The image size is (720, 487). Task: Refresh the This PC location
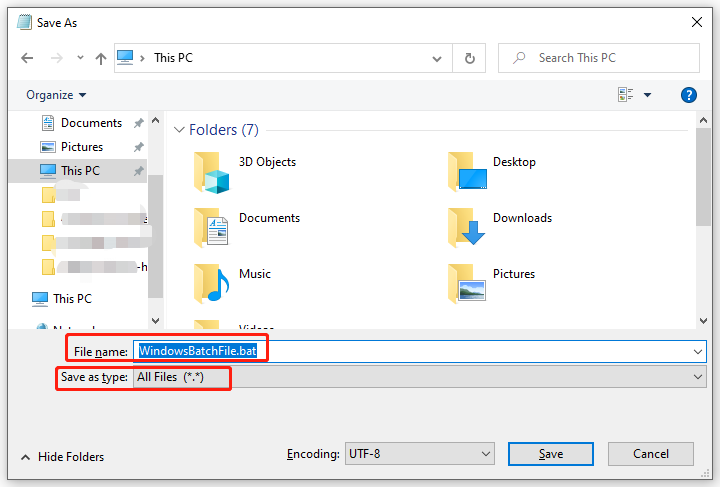tap(469, 58)
